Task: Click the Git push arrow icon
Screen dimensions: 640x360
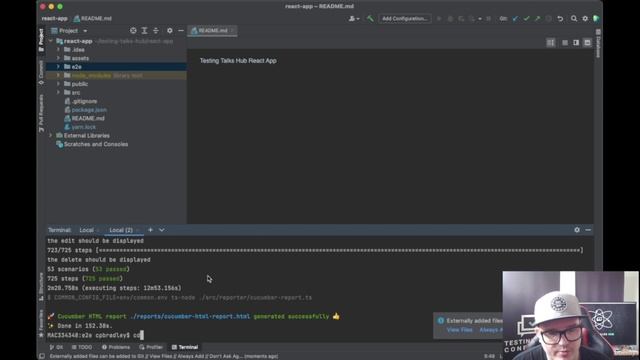Action: (x=538, y=18)
